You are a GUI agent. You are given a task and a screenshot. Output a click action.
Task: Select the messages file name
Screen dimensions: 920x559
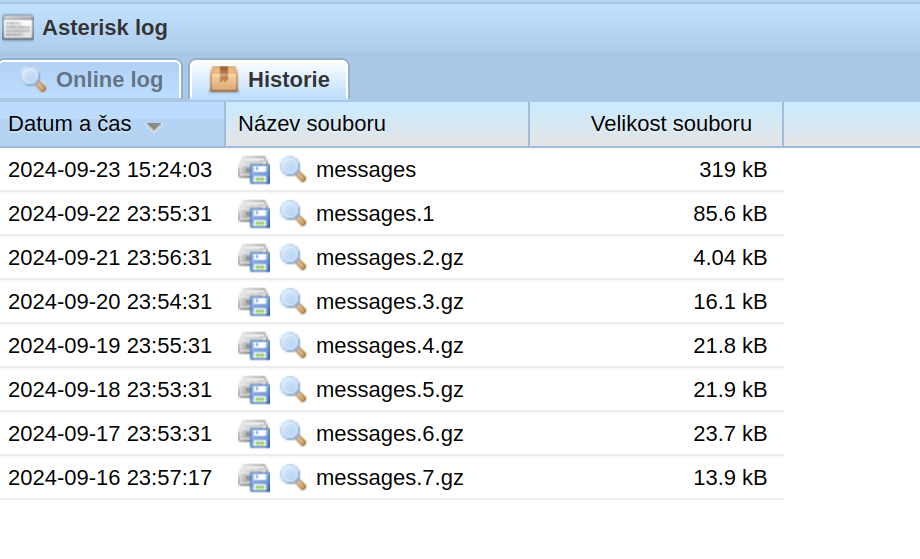pyautogui.click(x=366, y=170)
